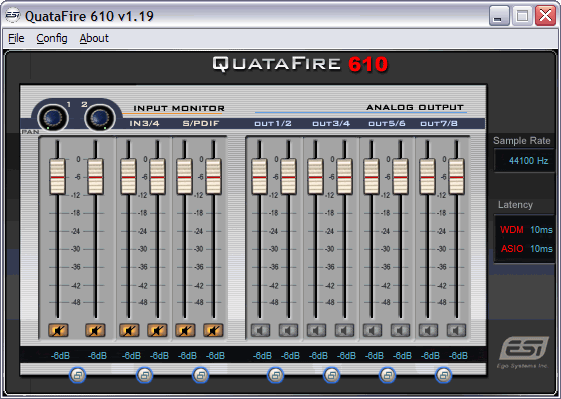The height and width of the screenshot is (399, 561).
Task: Unmute IN3/4 right monitor channel
Action: point(157,330)
